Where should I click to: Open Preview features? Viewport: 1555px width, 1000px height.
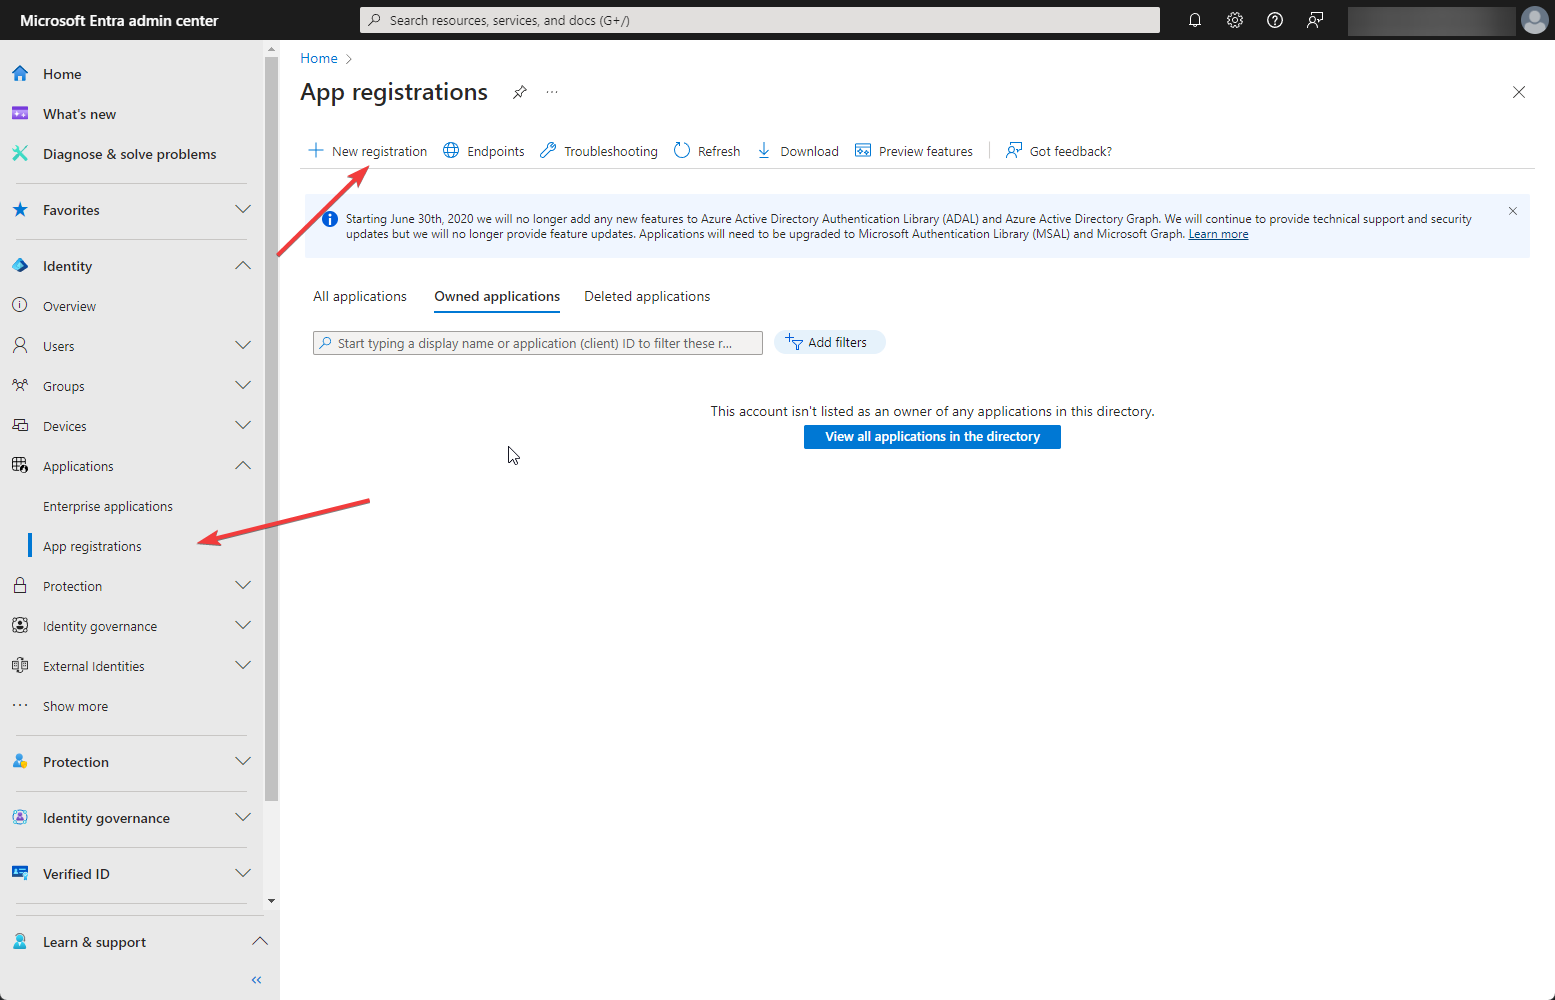pyautogui.click(x=913, y=150)
